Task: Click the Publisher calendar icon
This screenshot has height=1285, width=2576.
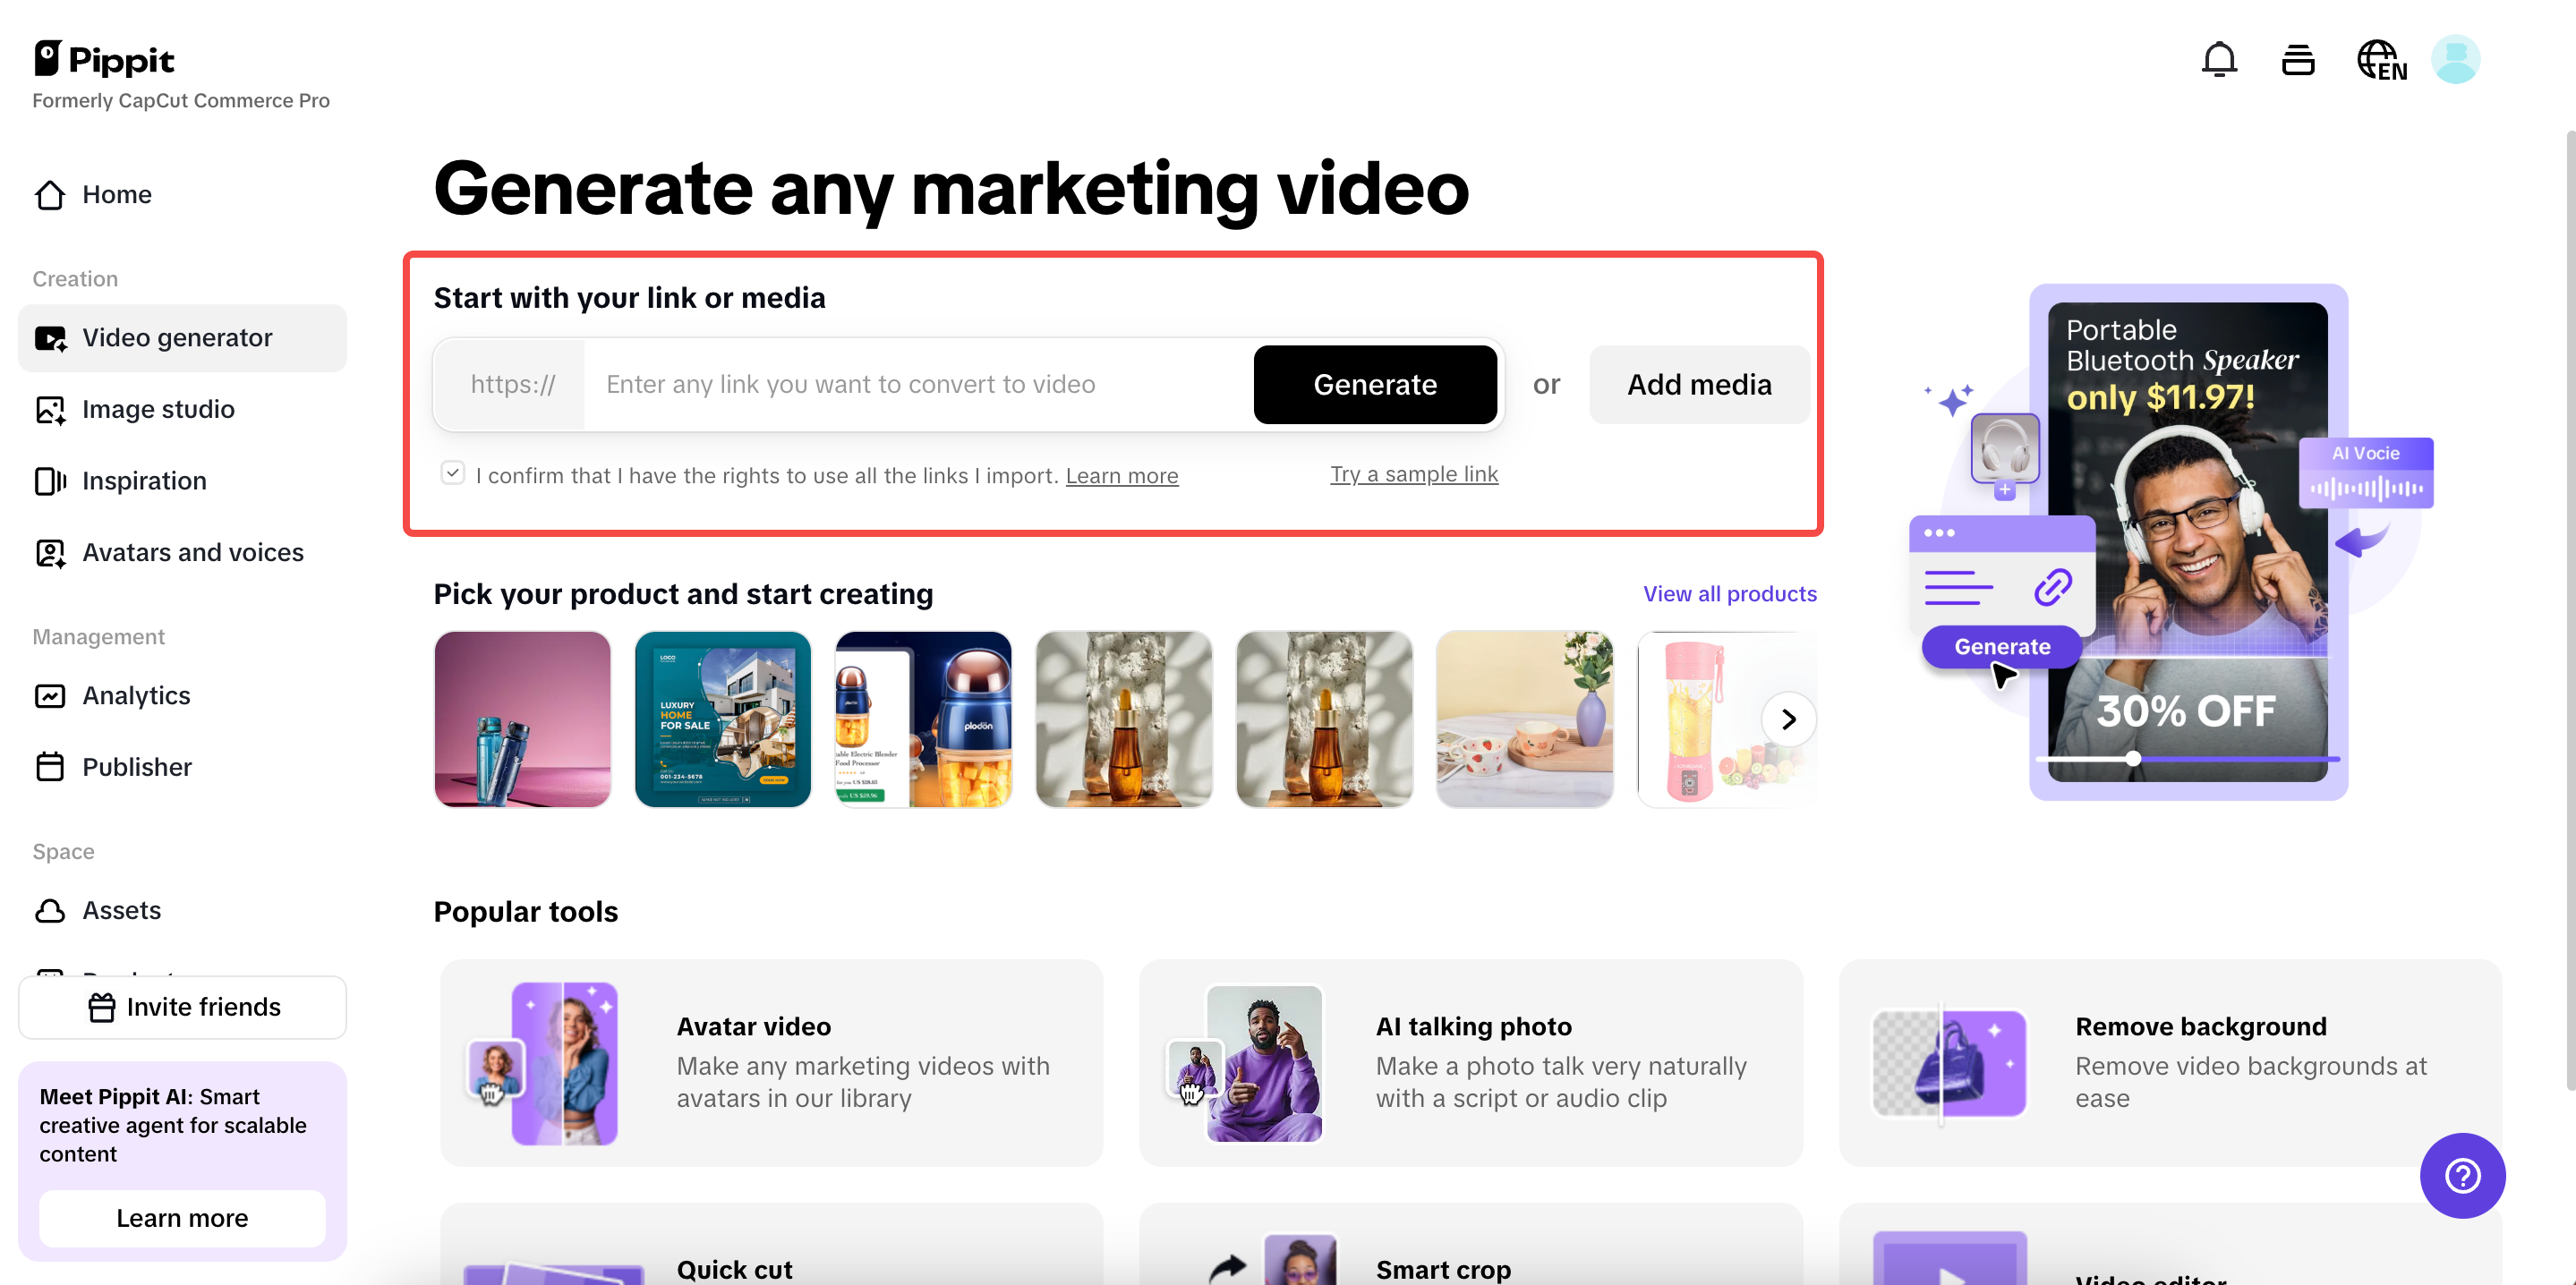Action: tap(50, 767)
